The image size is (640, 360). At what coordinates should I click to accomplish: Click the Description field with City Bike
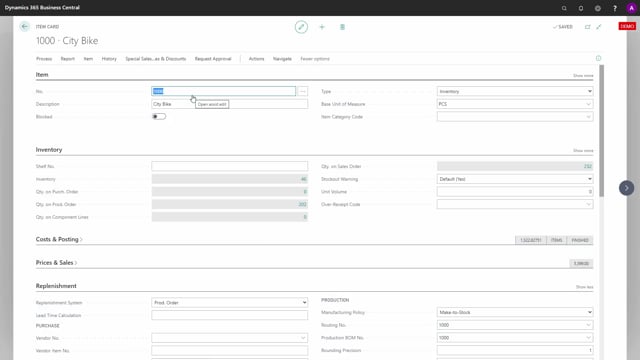coord(229,104)
